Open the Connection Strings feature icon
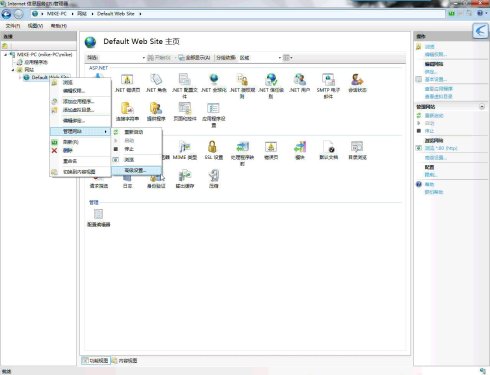This screenshot has width=490, height=375. 127,112
